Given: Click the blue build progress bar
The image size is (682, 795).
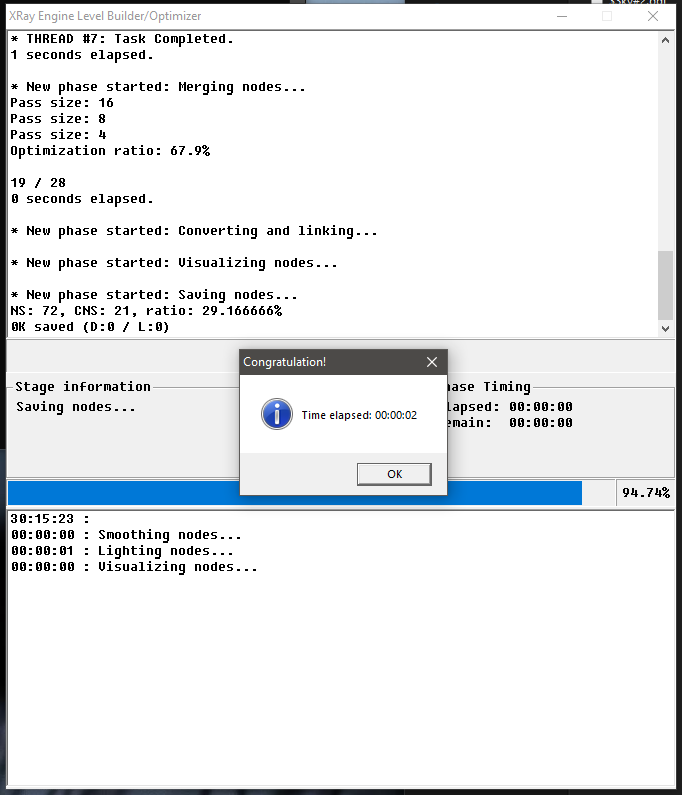Looking at the screenshot, I should (295, 493).
